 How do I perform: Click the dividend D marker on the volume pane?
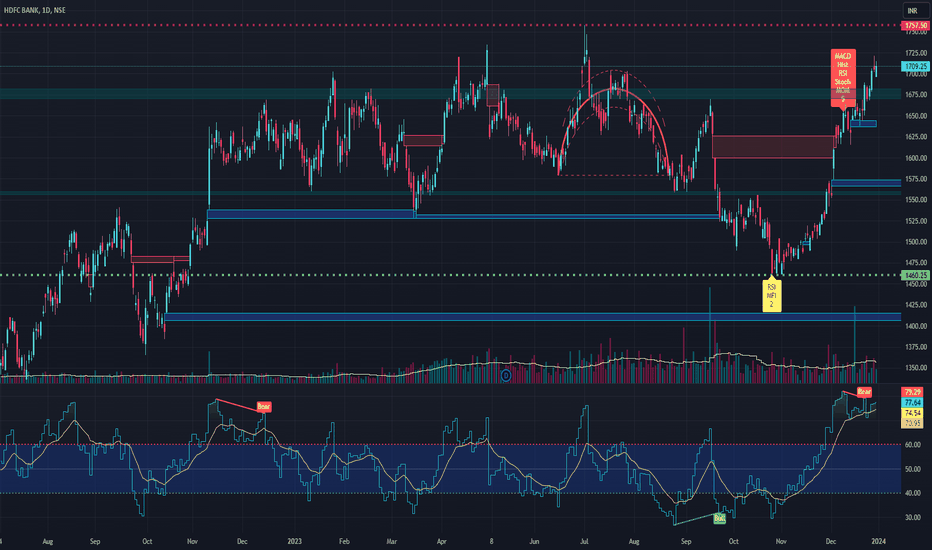[506, 375]
